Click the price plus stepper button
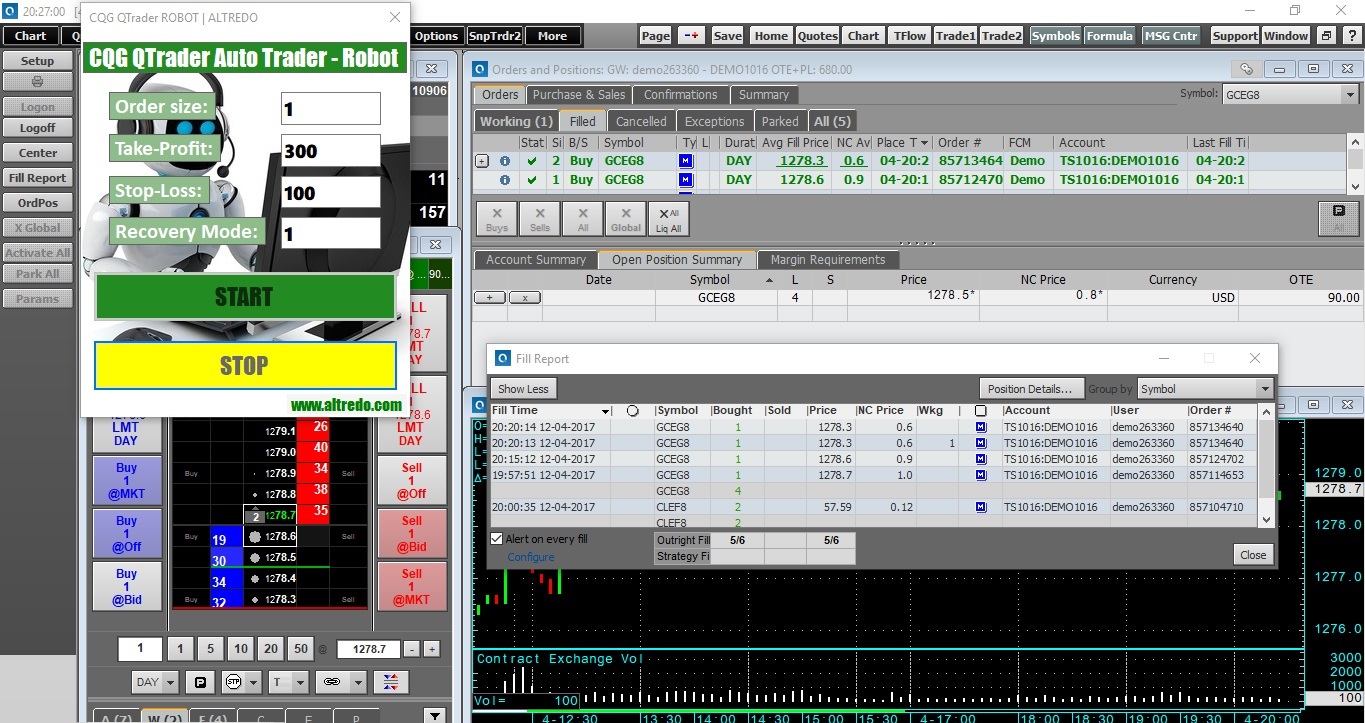The width and height of the screenshot is (1365, 723). [x=432, y=649]
